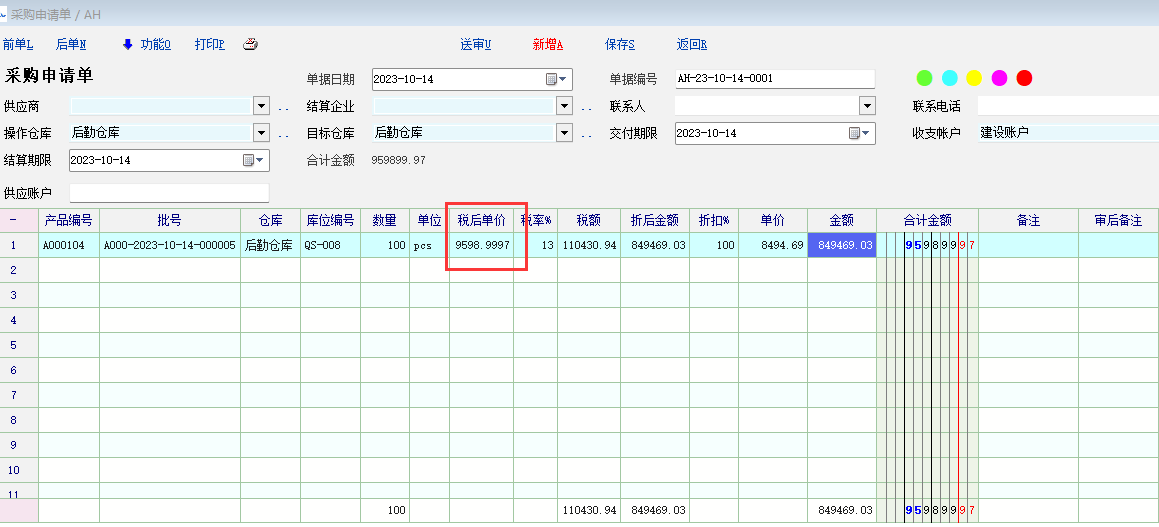Viewport: 1159px width, 527px height.
Task: Click the 单据编号 input field
Action: 773,79
